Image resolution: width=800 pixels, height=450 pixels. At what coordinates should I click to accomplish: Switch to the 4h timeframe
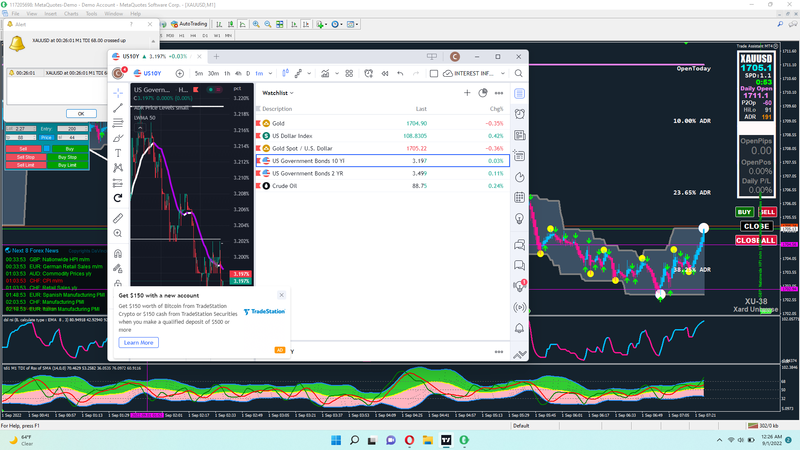point(238,73)
